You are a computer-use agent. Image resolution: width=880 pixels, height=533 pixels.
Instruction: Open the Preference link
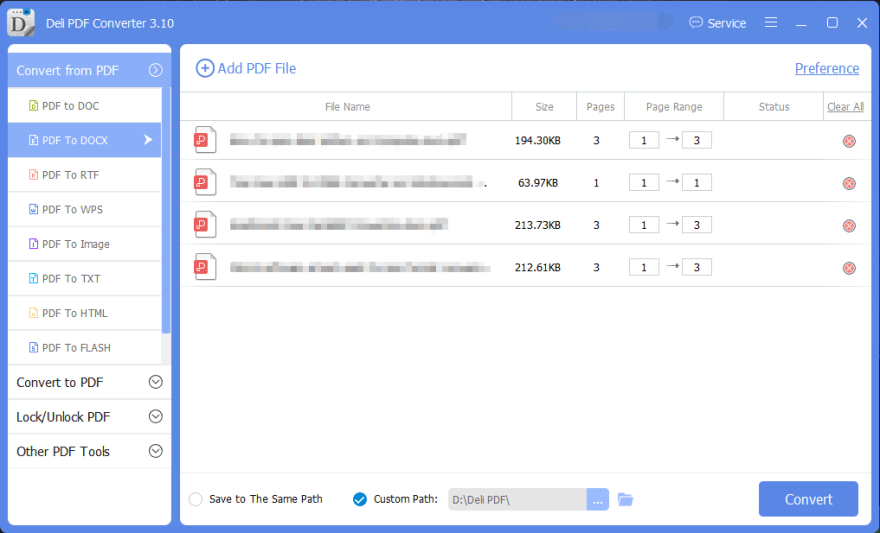pyautogui.click(x=826, y=68)
